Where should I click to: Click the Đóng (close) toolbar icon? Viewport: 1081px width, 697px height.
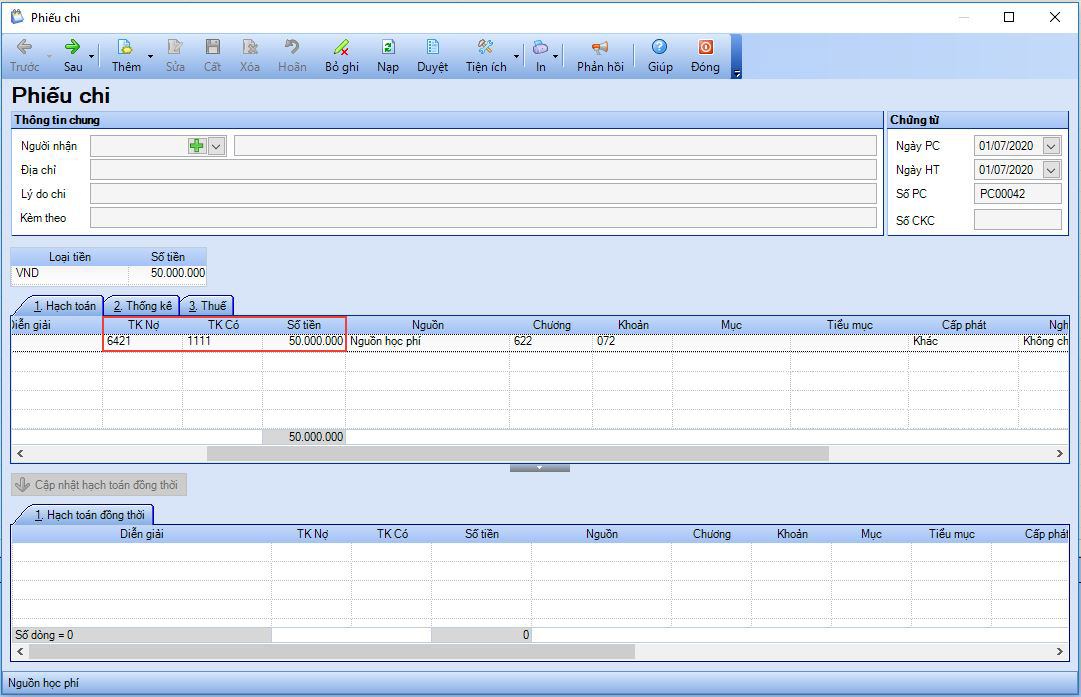pos(705,47)
